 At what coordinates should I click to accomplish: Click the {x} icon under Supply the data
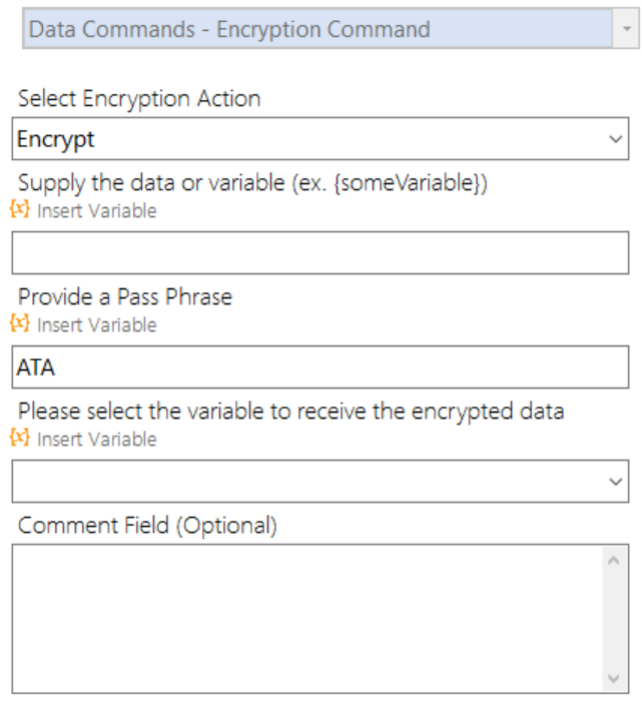click(20, 210)
